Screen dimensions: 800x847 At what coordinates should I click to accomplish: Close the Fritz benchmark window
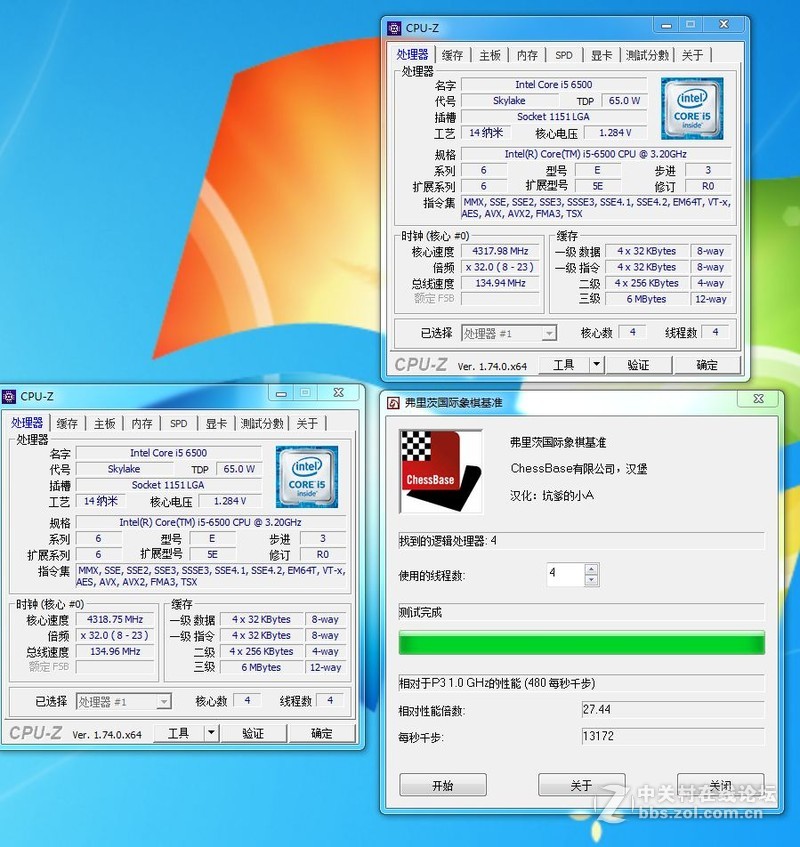pos(758,399)
